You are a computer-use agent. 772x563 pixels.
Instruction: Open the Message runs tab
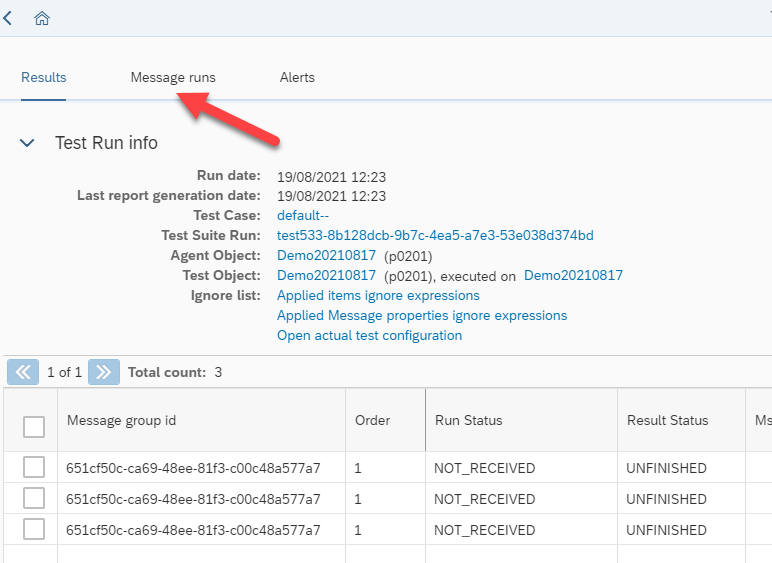173,77
